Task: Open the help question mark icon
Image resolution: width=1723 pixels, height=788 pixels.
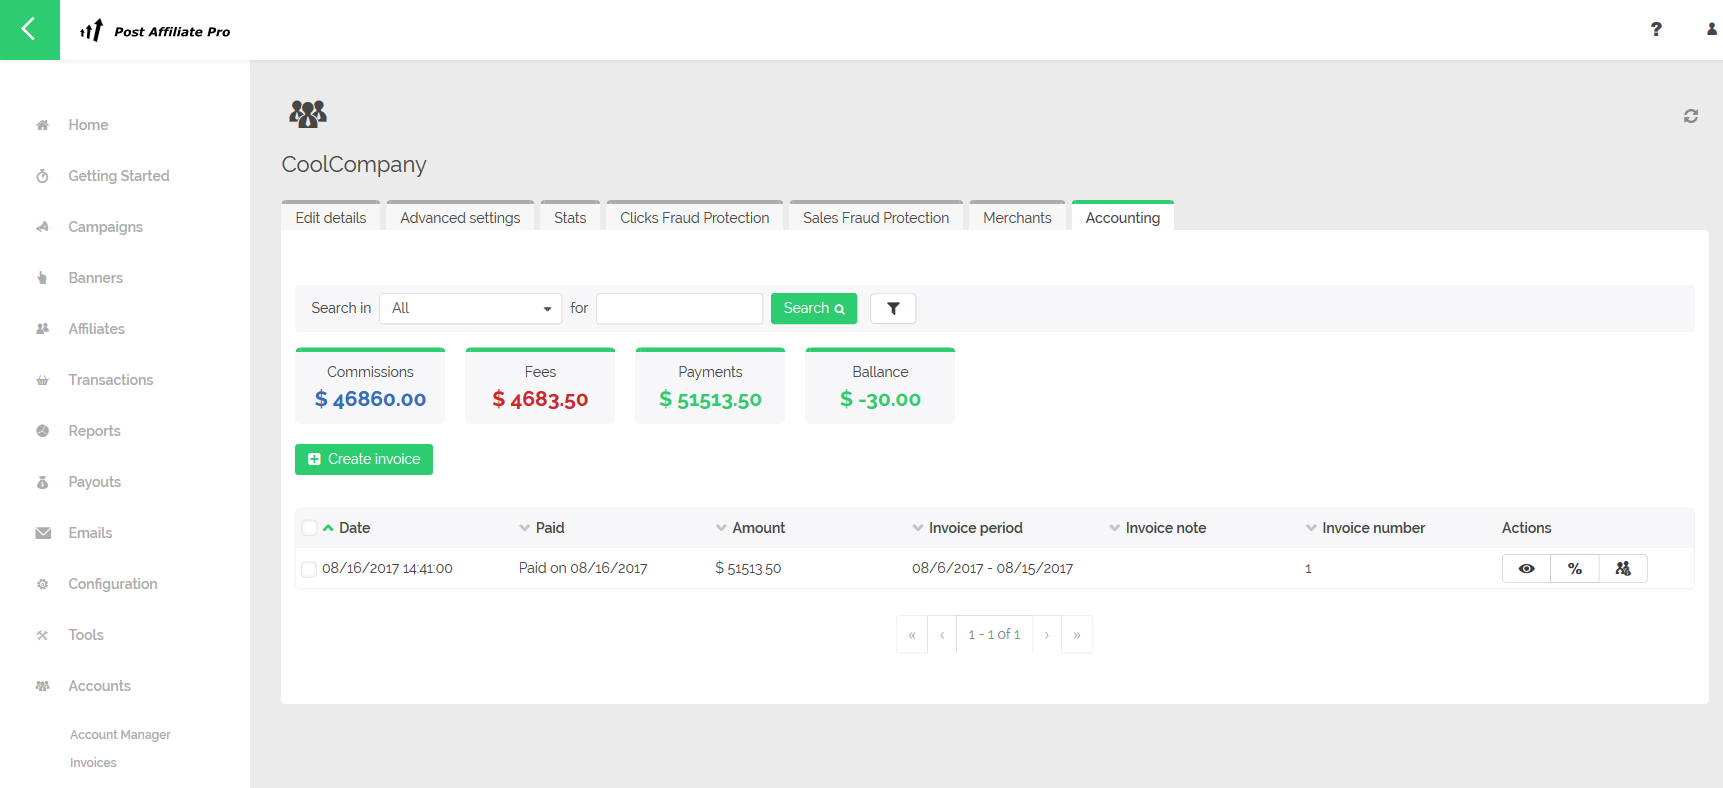Action: coord(1656,30)
